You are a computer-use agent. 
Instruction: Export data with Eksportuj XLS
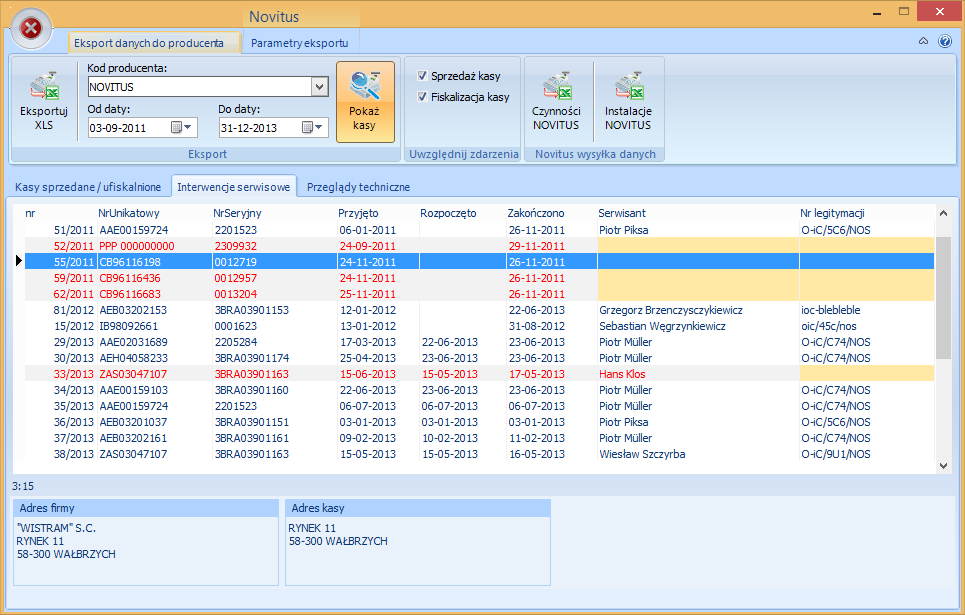[44, 102]
